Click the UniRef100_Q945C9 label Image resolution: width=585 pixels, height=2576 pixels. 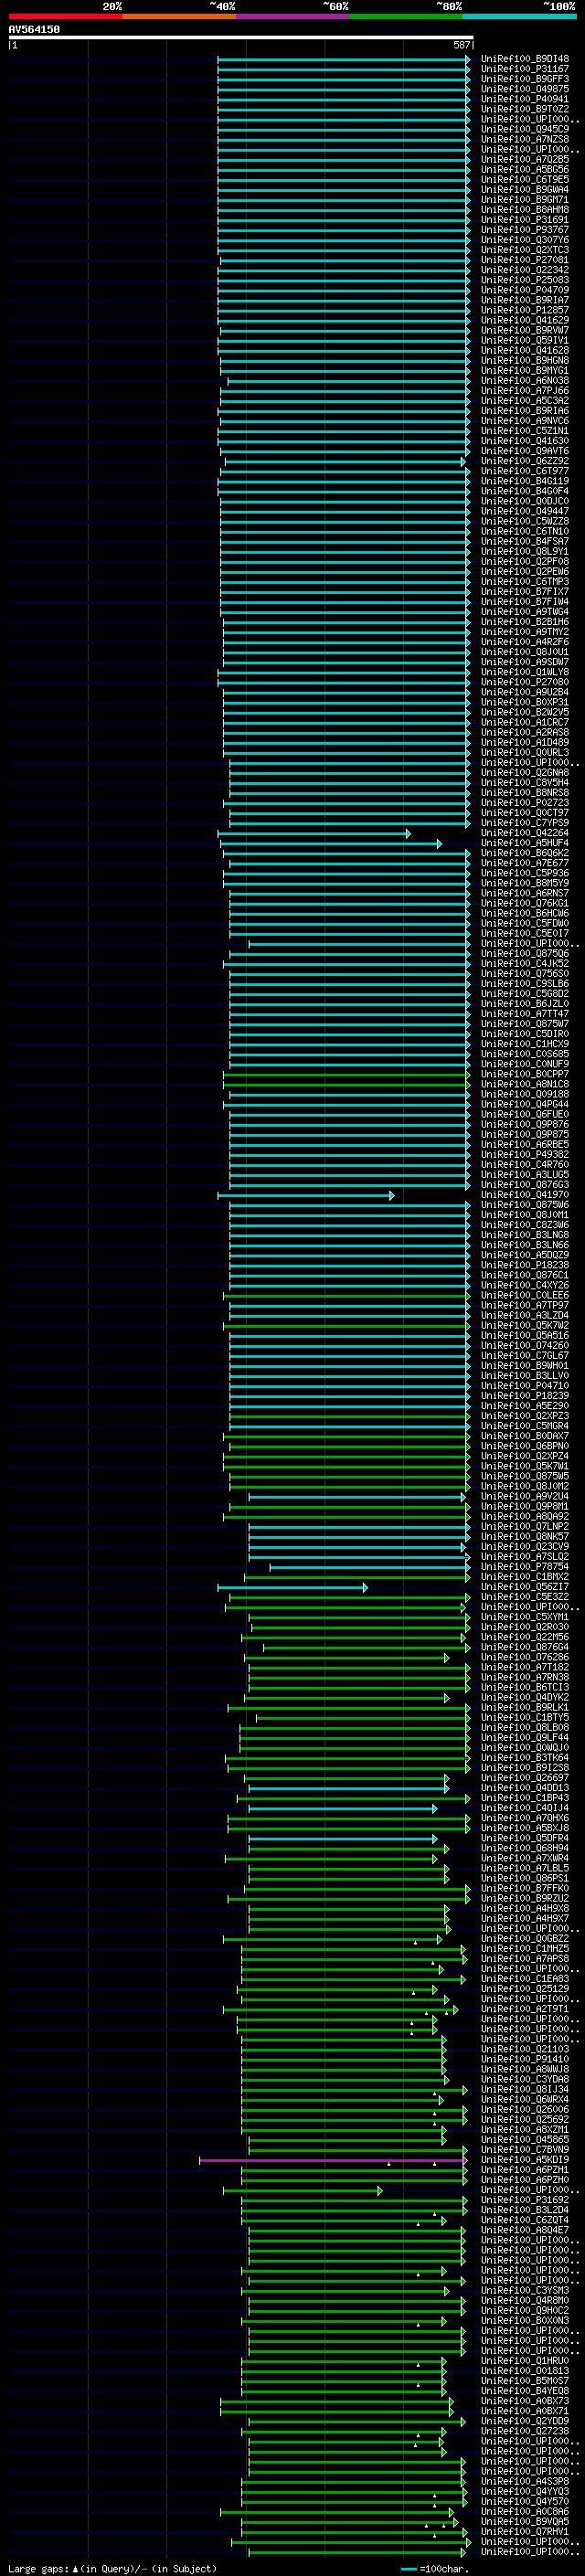525,129
